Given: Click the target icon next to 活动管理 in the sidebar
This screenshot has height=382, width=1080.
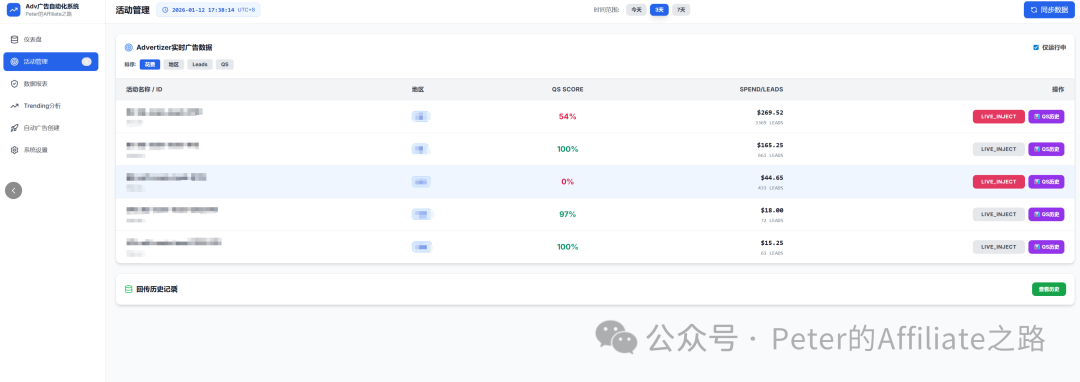Looking at the screenshot, I should [x=14, y=61].
